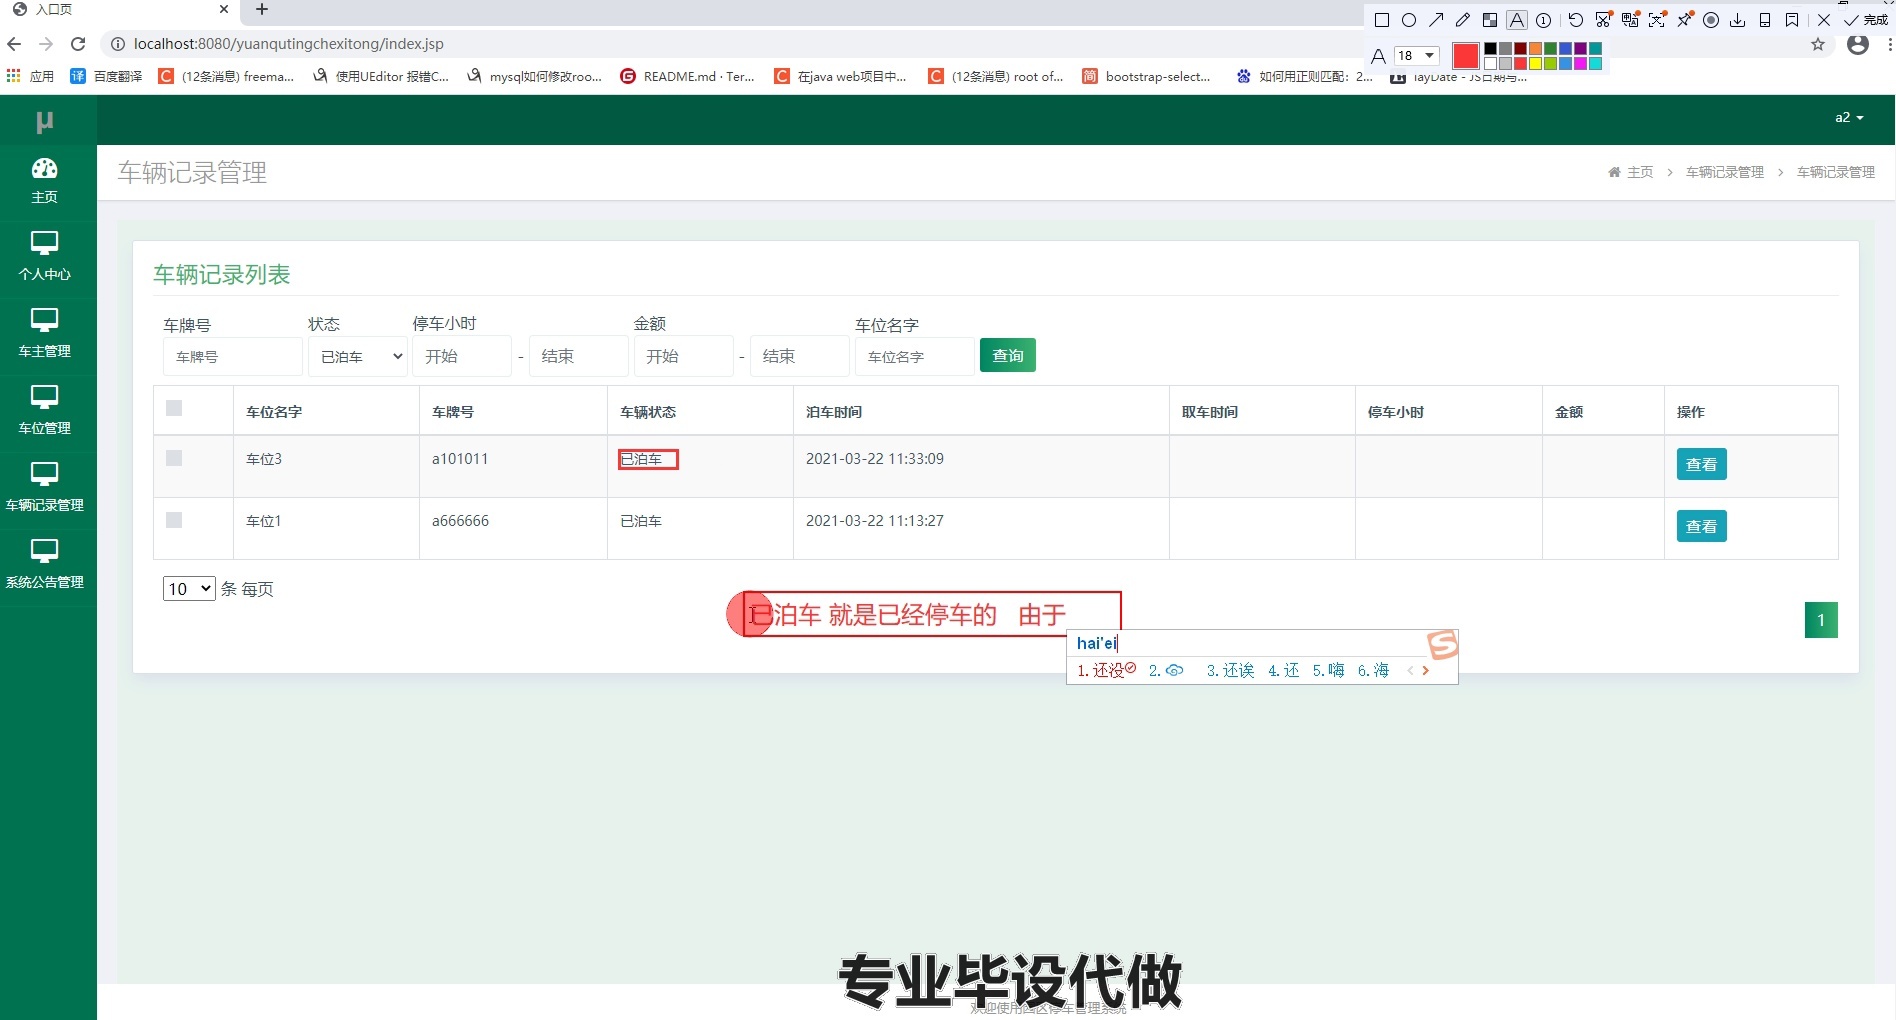Open 车主管理 in the sidebar
Screen dimensions: 1896x1020
tap(45, 334)
